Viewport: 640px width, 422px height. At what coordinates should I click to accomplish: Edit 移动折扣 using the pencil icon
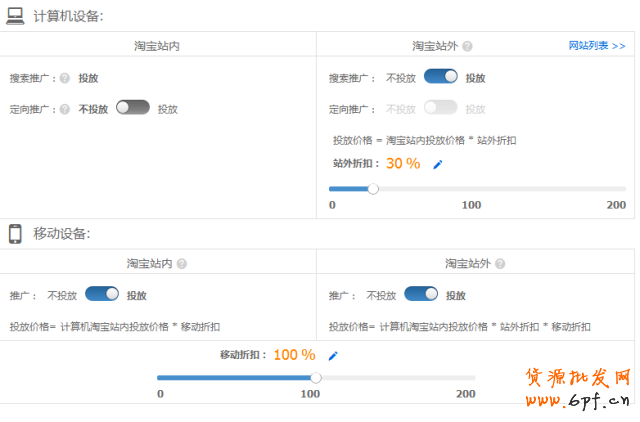point(333,355)
